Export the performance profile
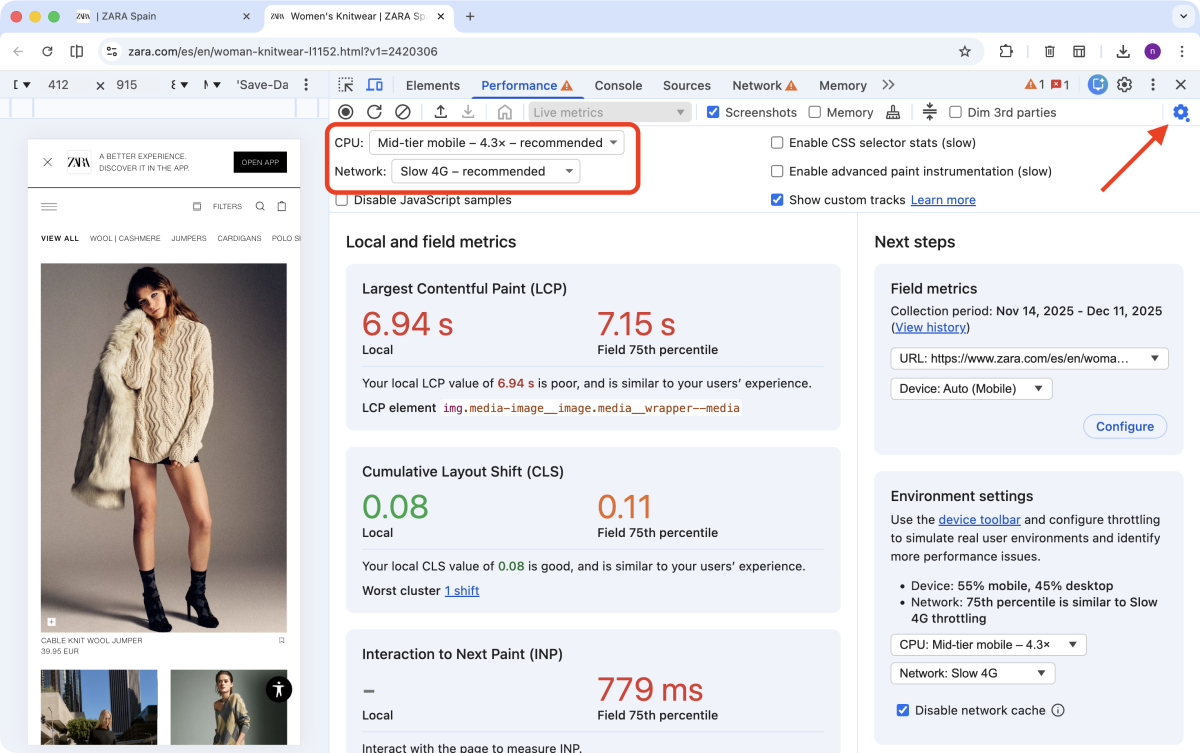 [469, 112]
